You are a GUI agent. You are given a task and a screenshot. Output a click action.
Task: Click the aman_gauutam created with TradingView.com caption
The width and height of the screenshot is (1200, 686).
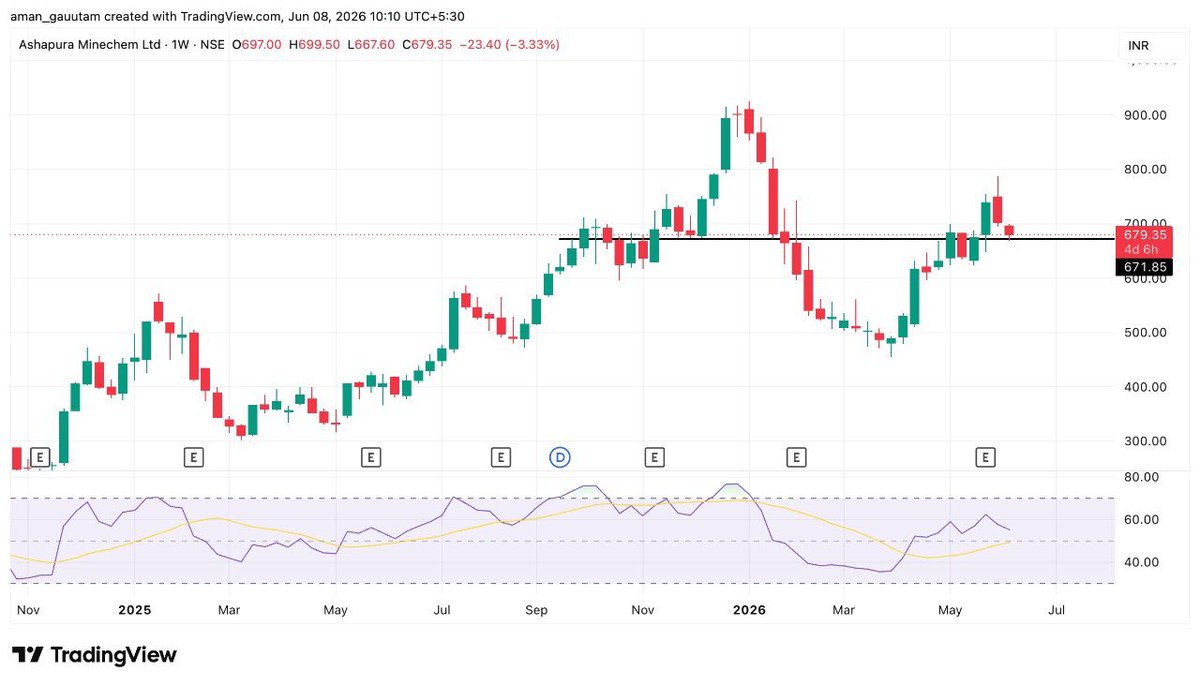click(236, 16)
